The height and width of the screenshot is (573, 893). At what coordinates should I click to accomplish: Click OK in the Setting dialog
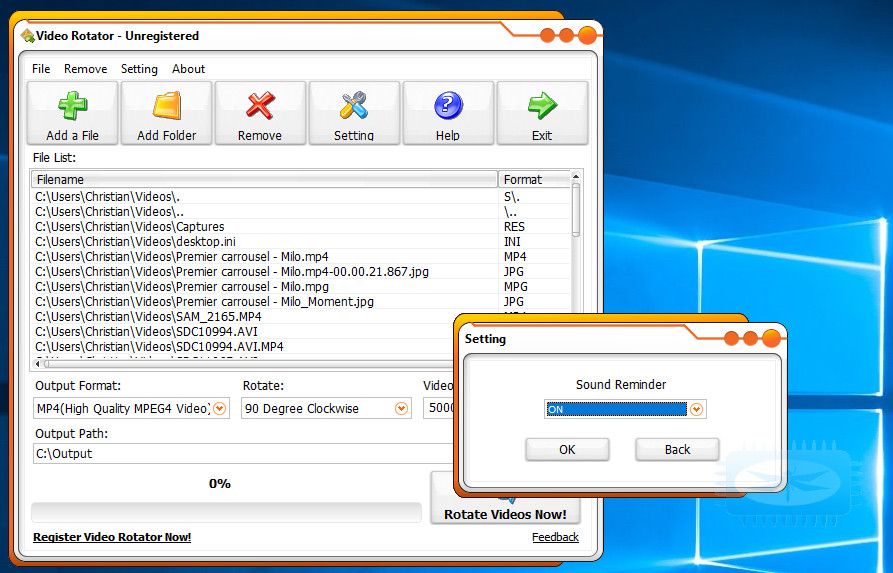tap(567, 449)
